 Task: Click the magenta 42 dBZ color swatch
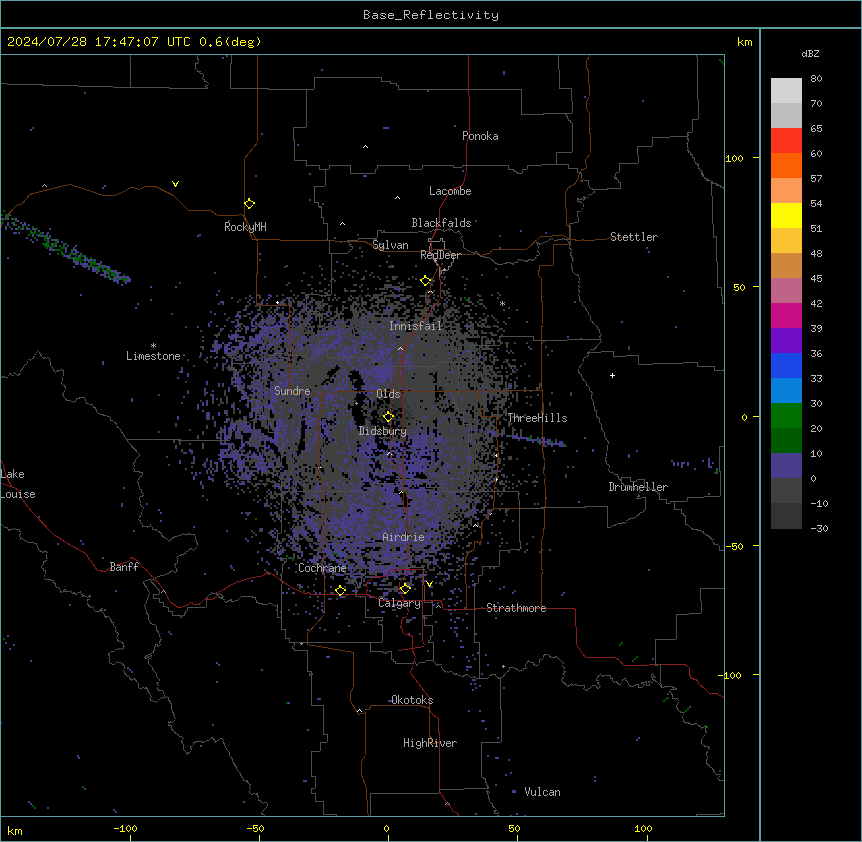[x=786, y=315]
